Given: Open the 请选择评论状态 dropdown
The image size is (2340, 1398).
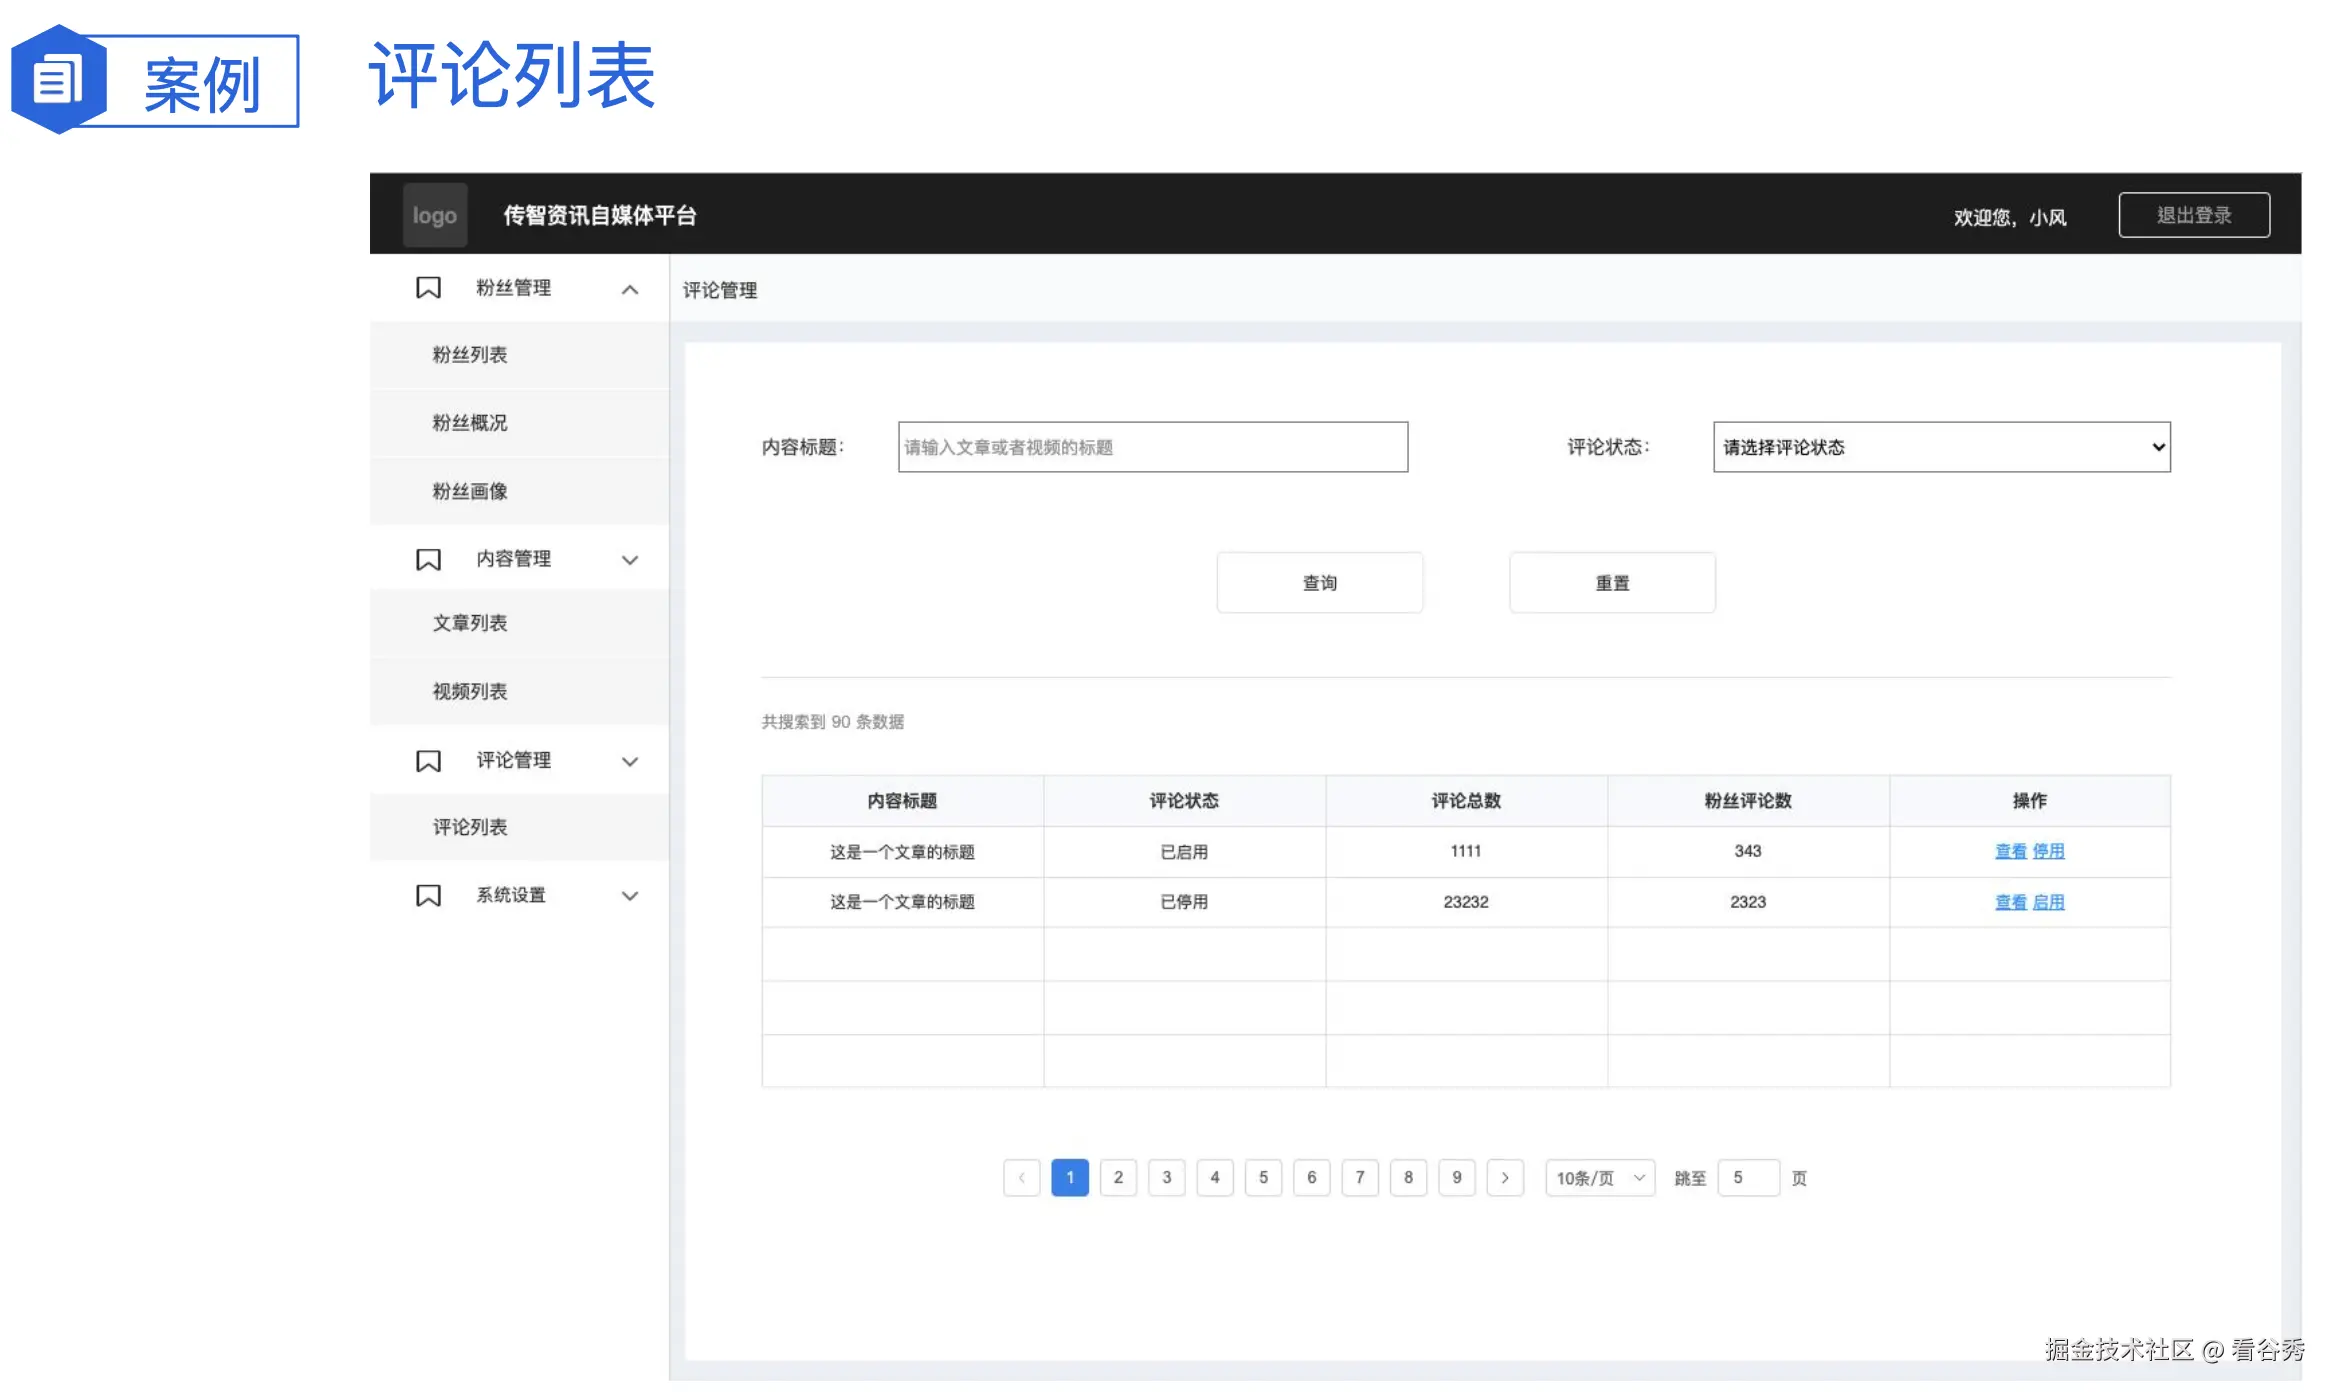Looking at the screenshot, I should 1941,447.
